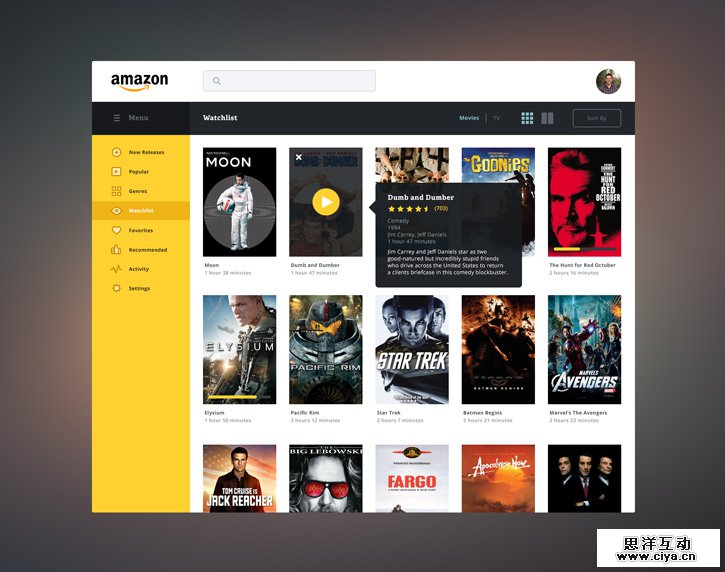Switch to small grid view
The width and height of the screenshot is (725, 572).
[527, 118]
